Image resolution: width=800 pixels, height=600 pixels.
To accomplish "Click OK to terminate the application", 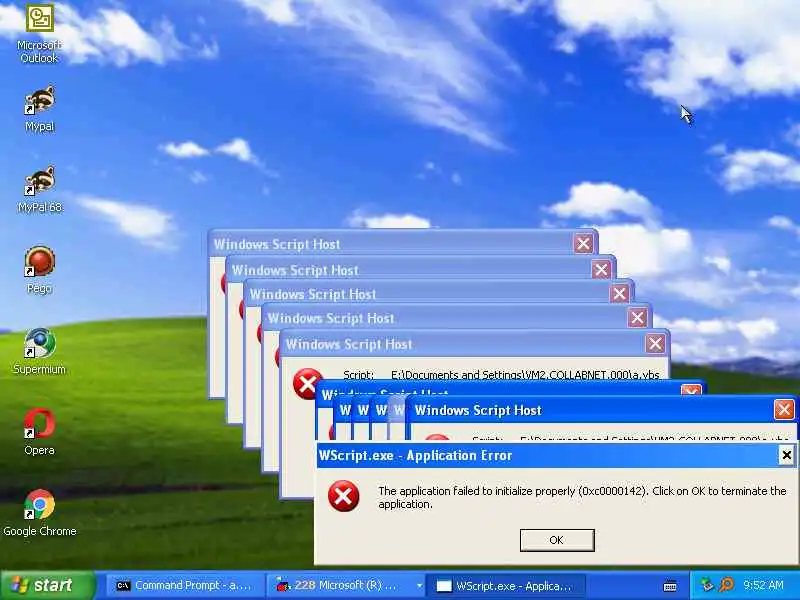I will (x=557, y=540).
